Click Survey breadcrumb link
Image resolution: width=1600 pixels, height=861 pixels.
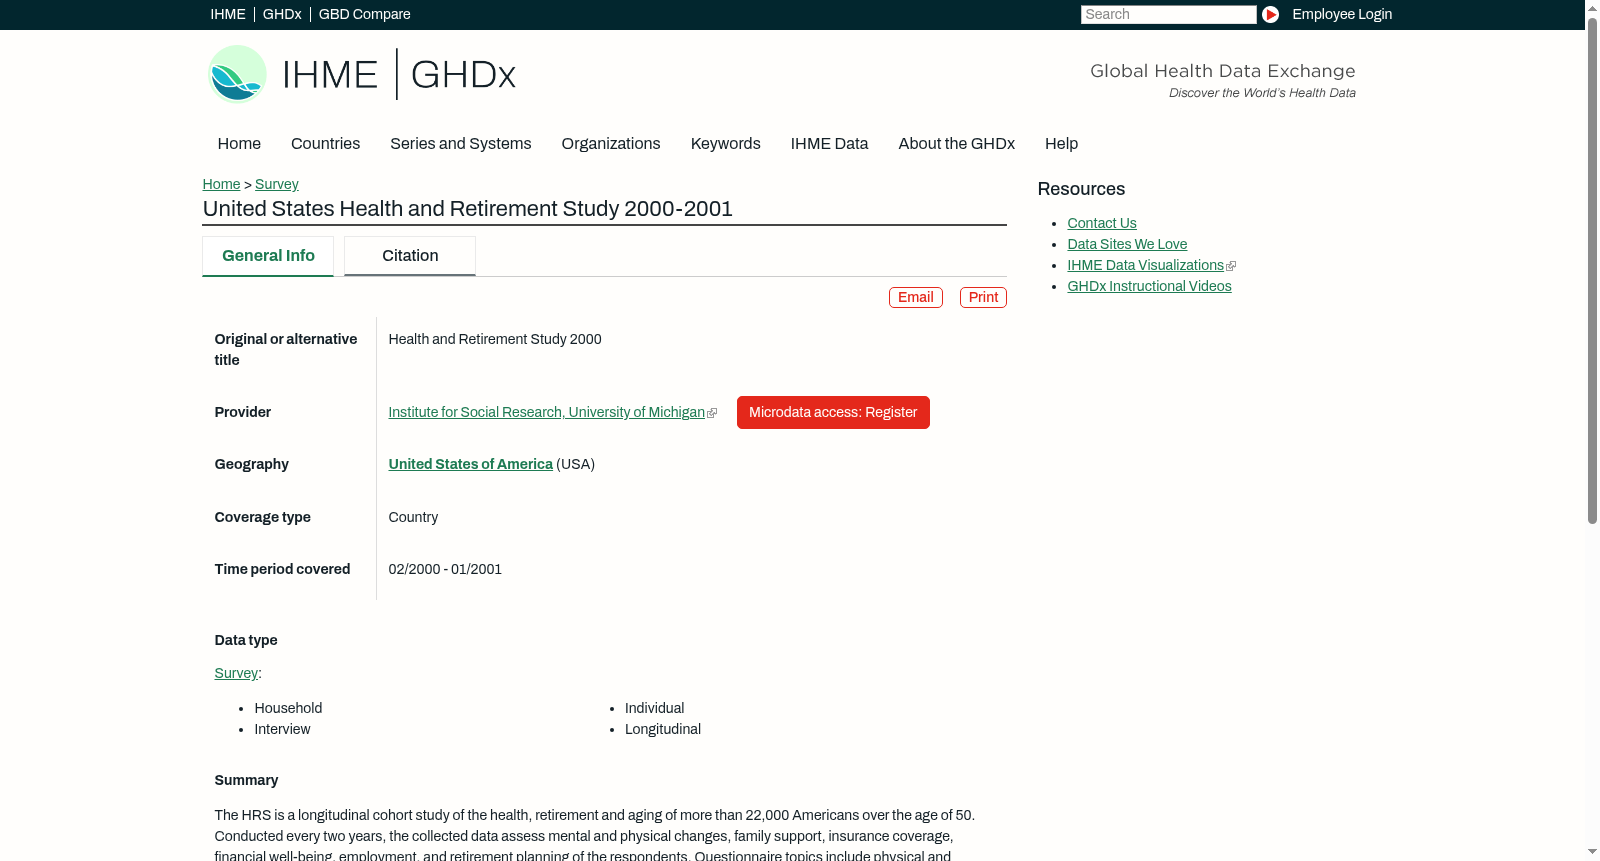[x=277, y=184]
